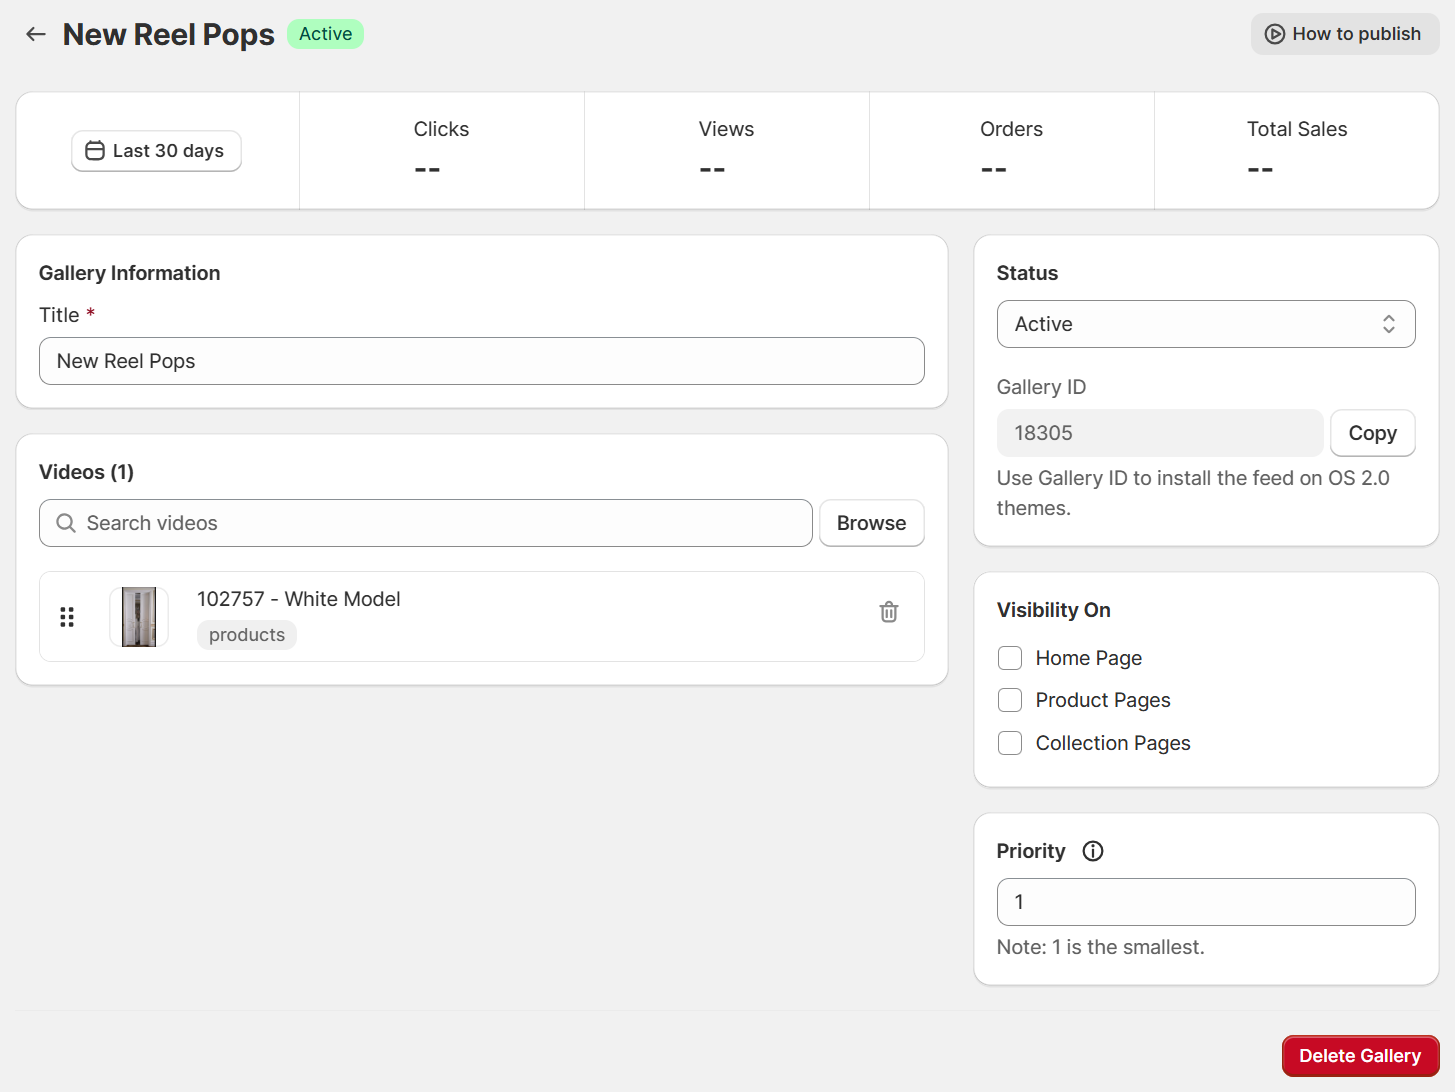
Task: Click the search magnifier icon in videos
Action: coord(66,523)
